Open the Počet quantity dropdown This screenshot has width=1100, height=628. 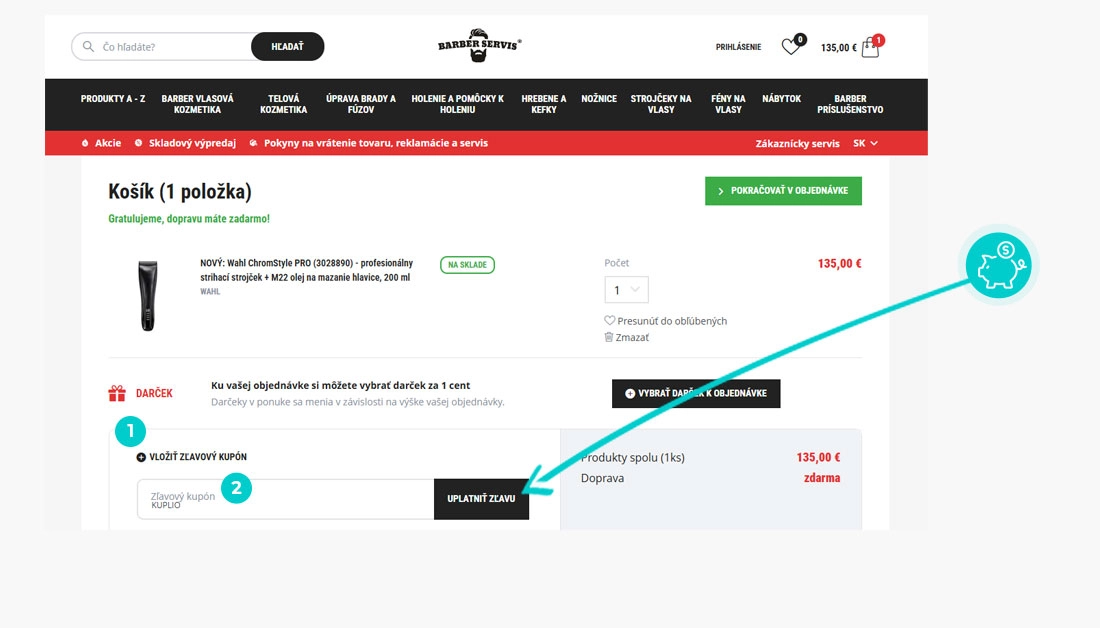click(x=626, y=290)
